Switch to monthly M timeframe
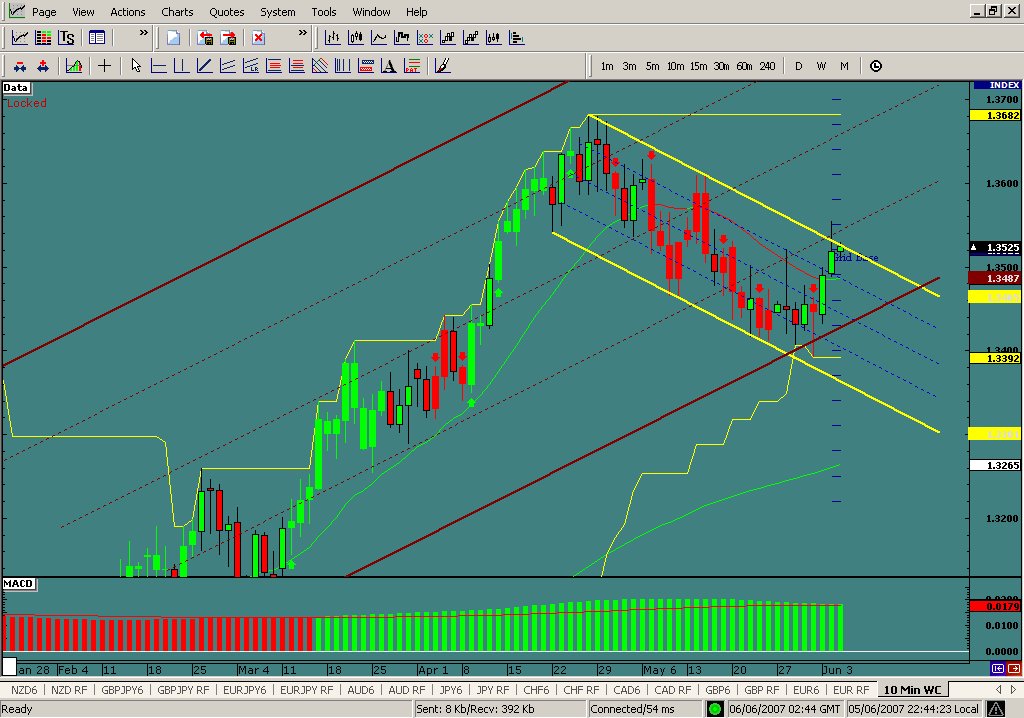Viewport: 1024px width, 718px height. pos(844,66)
